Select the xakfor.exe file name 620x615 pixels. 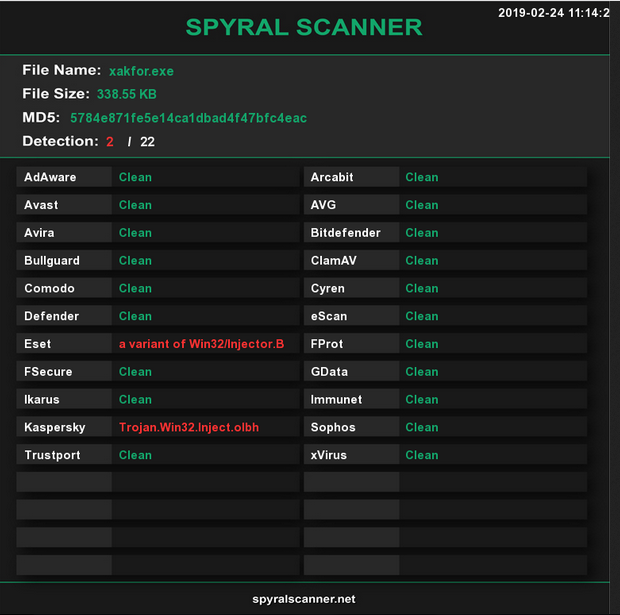tap(141, 71)
